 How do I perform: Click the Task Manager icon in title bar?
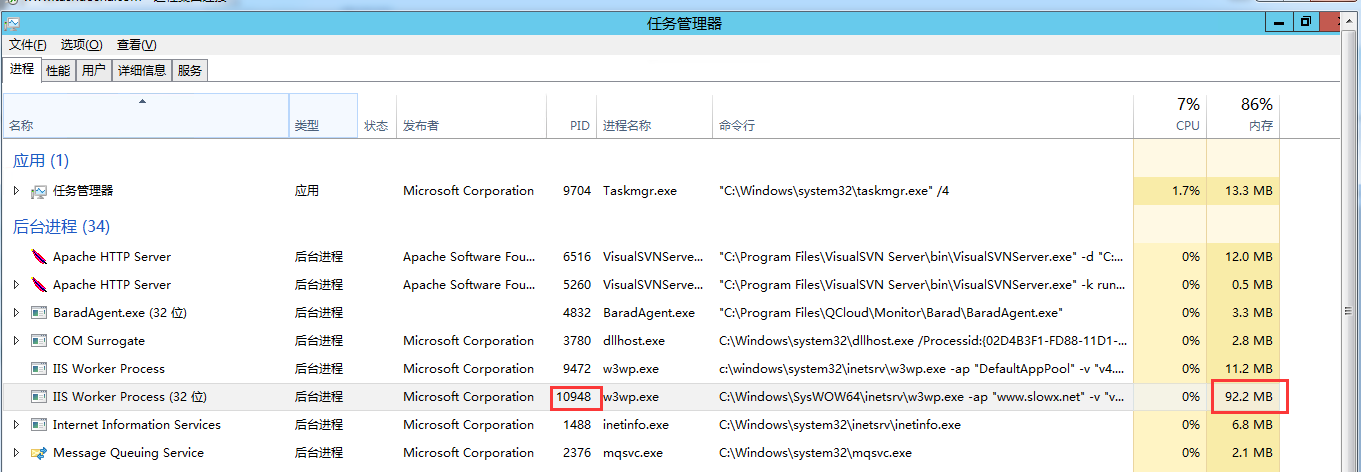coord(12,24)
